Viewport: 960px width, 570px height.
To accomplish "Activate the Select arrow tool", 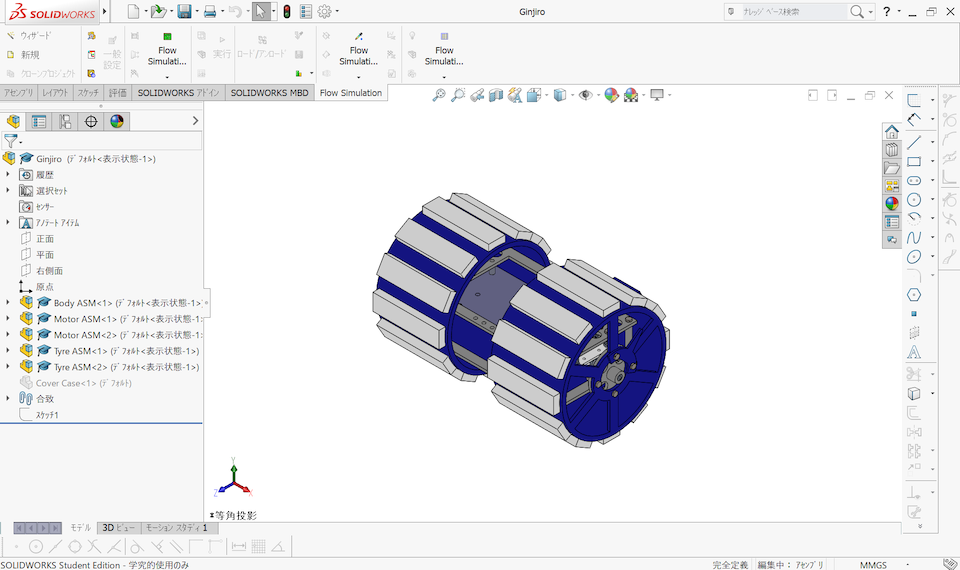I will [261, 11].
